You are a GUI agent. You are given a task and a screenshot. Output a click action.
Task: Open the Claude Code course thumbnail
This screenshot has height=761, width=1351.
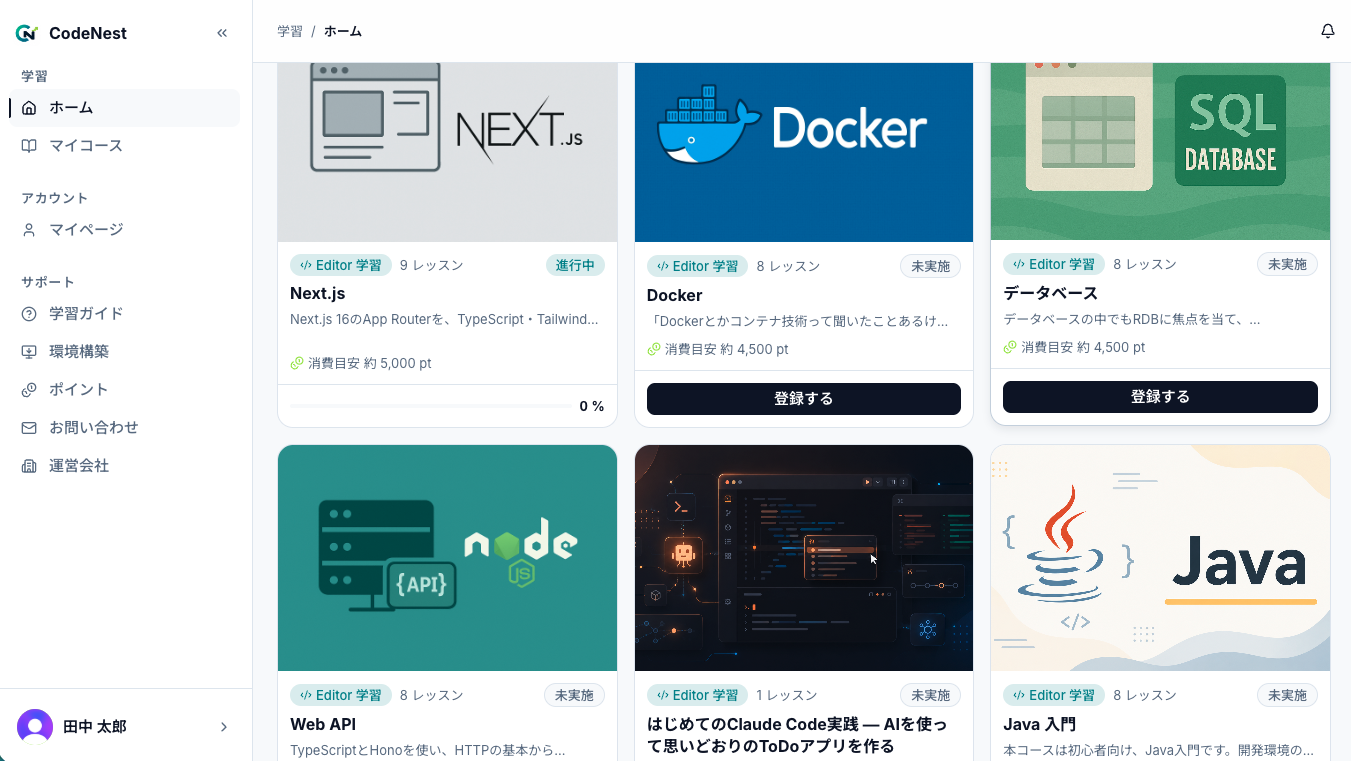(x=804, y=558)
